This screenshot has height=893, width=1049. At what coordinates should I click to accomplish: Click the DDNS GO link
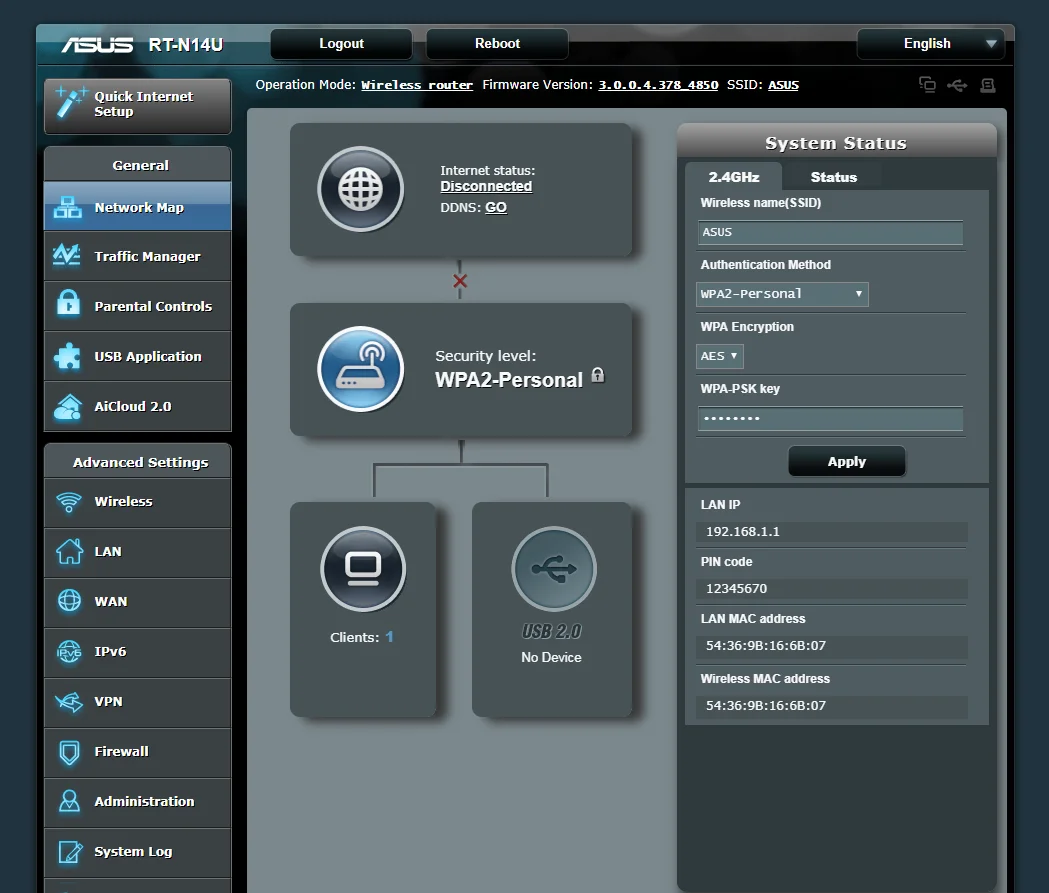(x=496, y=207)
